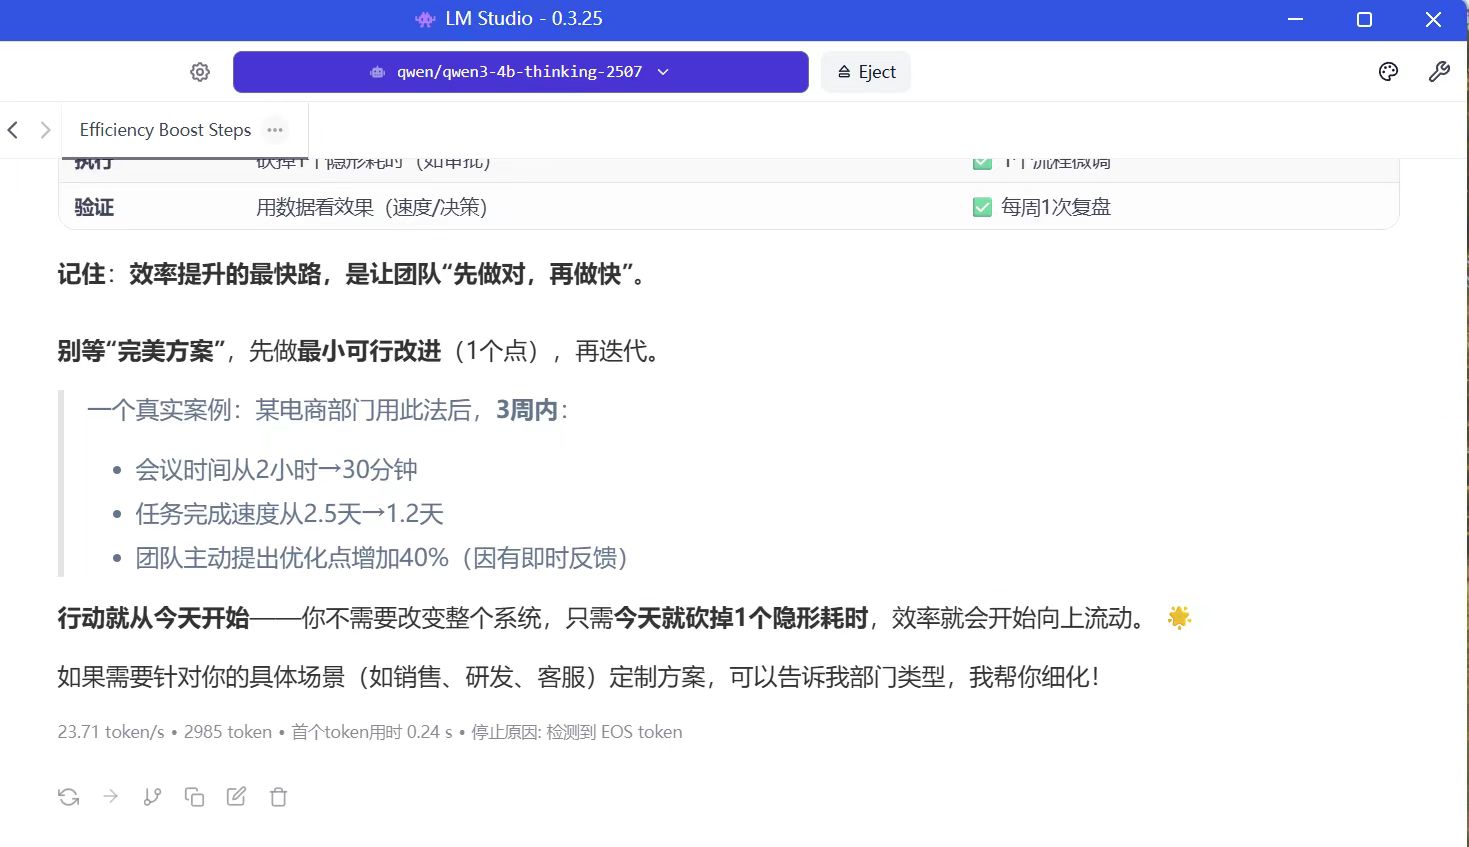
Task: Open the qwen3-4b-thinking-2507 model selector dropdown
Action: [520, 72]
